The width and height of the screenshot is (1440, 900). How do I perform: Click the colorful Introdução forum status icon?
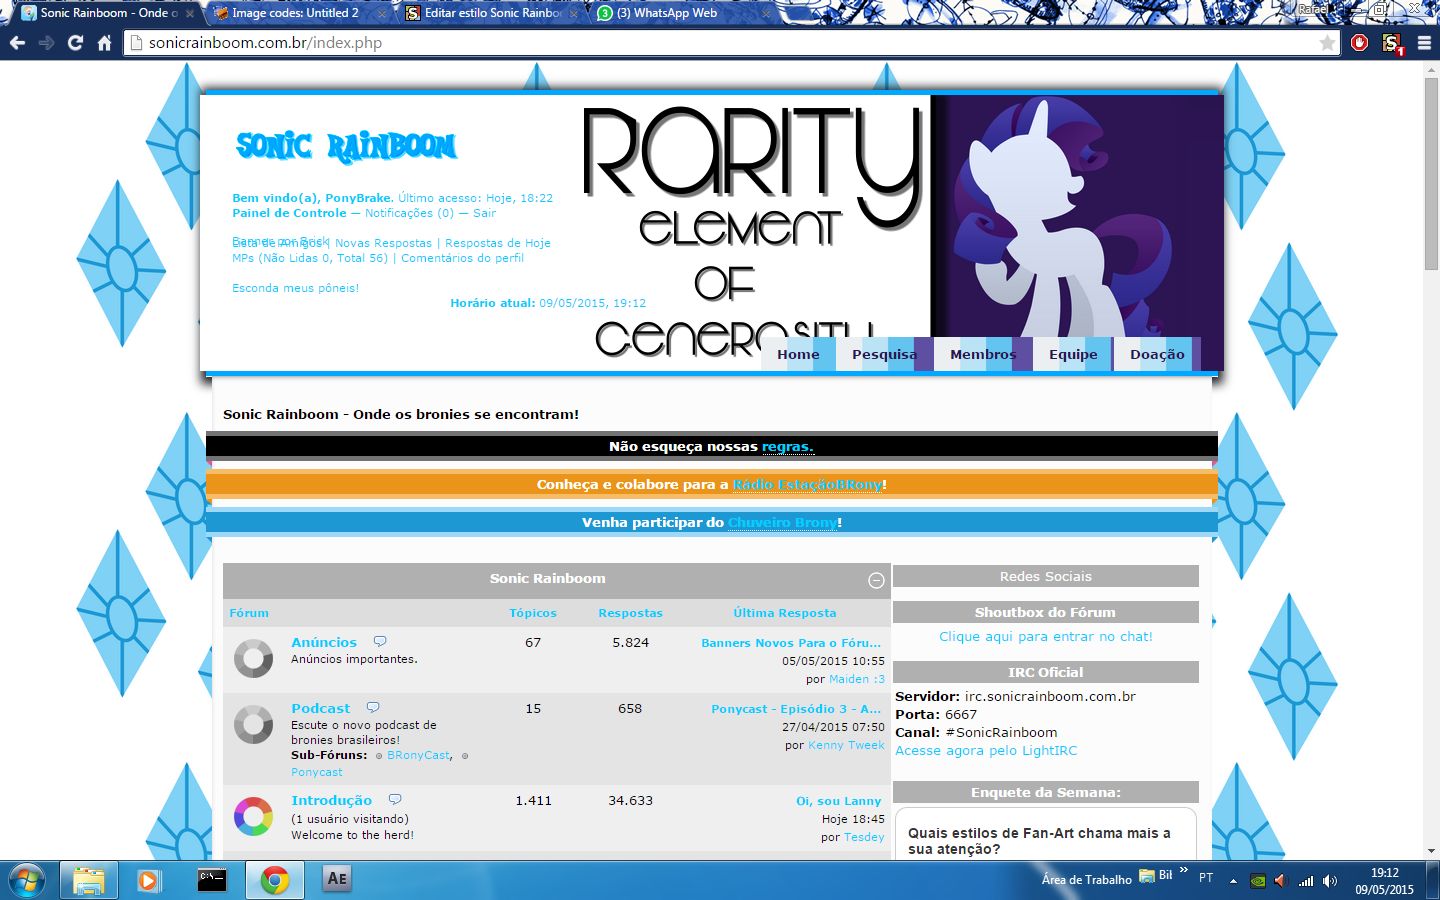[253, 817]
